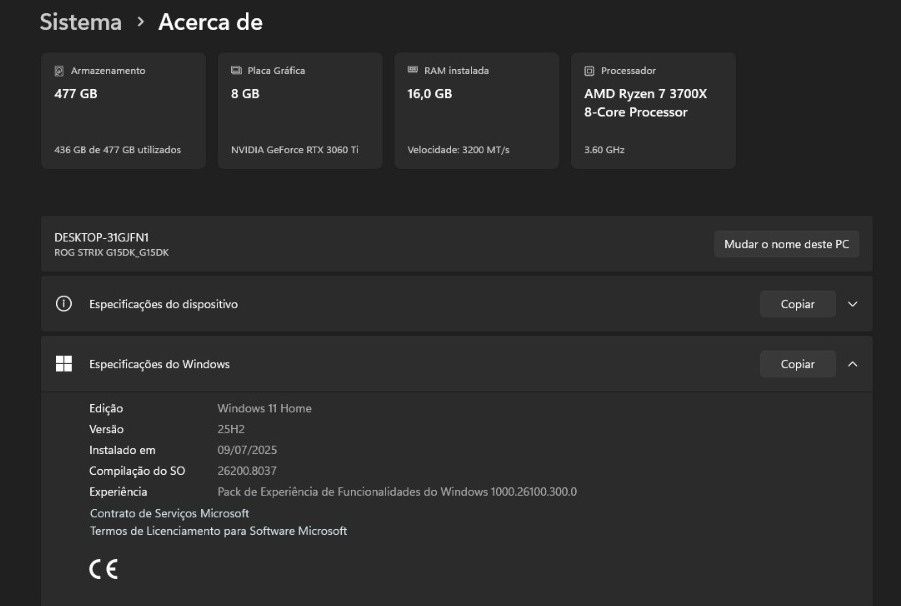Click the processor icon beside Processador
The image size is (901, 606).
tap(589, 71)
